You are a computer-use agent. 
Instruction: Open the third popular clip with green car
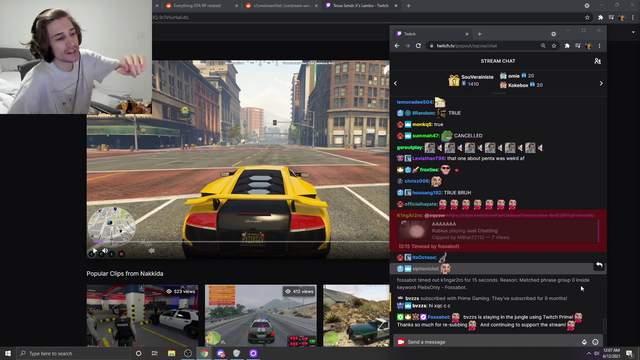(356, 316)
